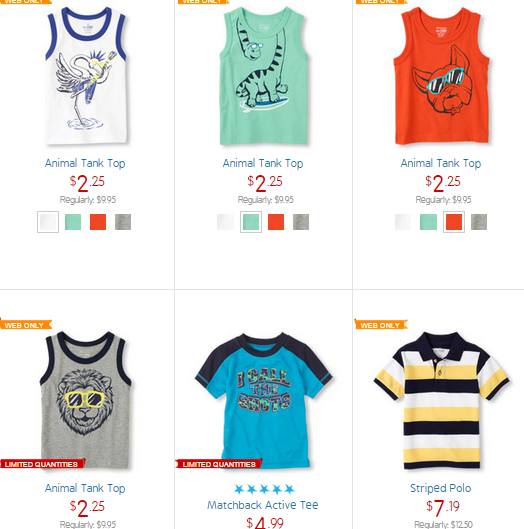Click the WEB ONLY badge above striped polo
524x529 pixels.
381,325
